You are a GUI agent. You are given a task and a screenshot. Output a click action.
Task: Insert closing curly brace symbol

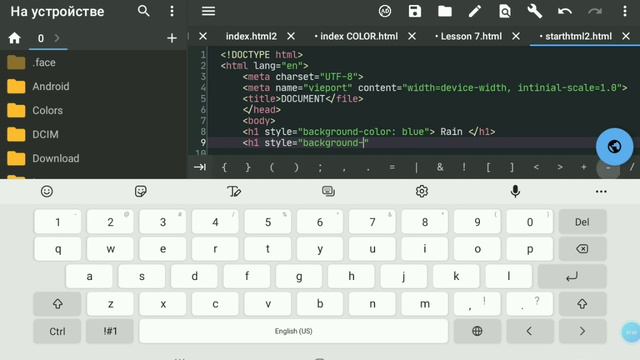[248, 167]
